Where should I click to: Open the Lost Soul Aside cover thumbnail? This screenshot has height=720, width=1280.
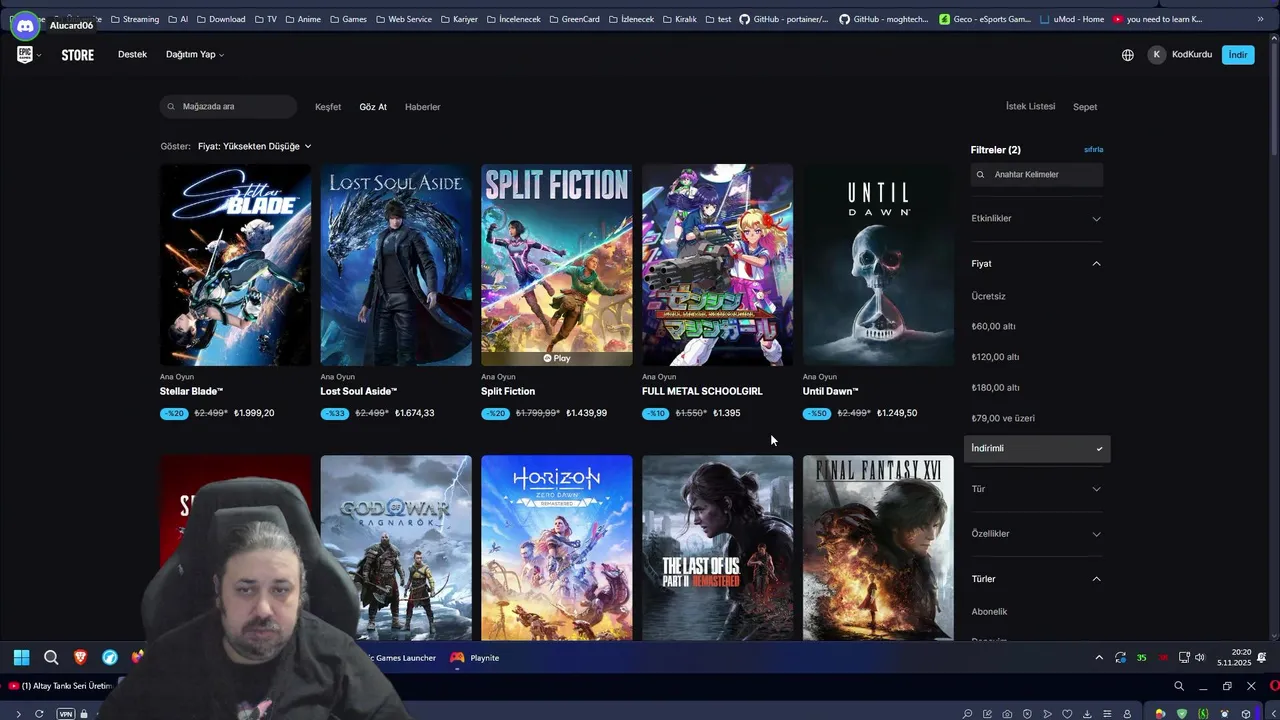[x=396, y=265]
